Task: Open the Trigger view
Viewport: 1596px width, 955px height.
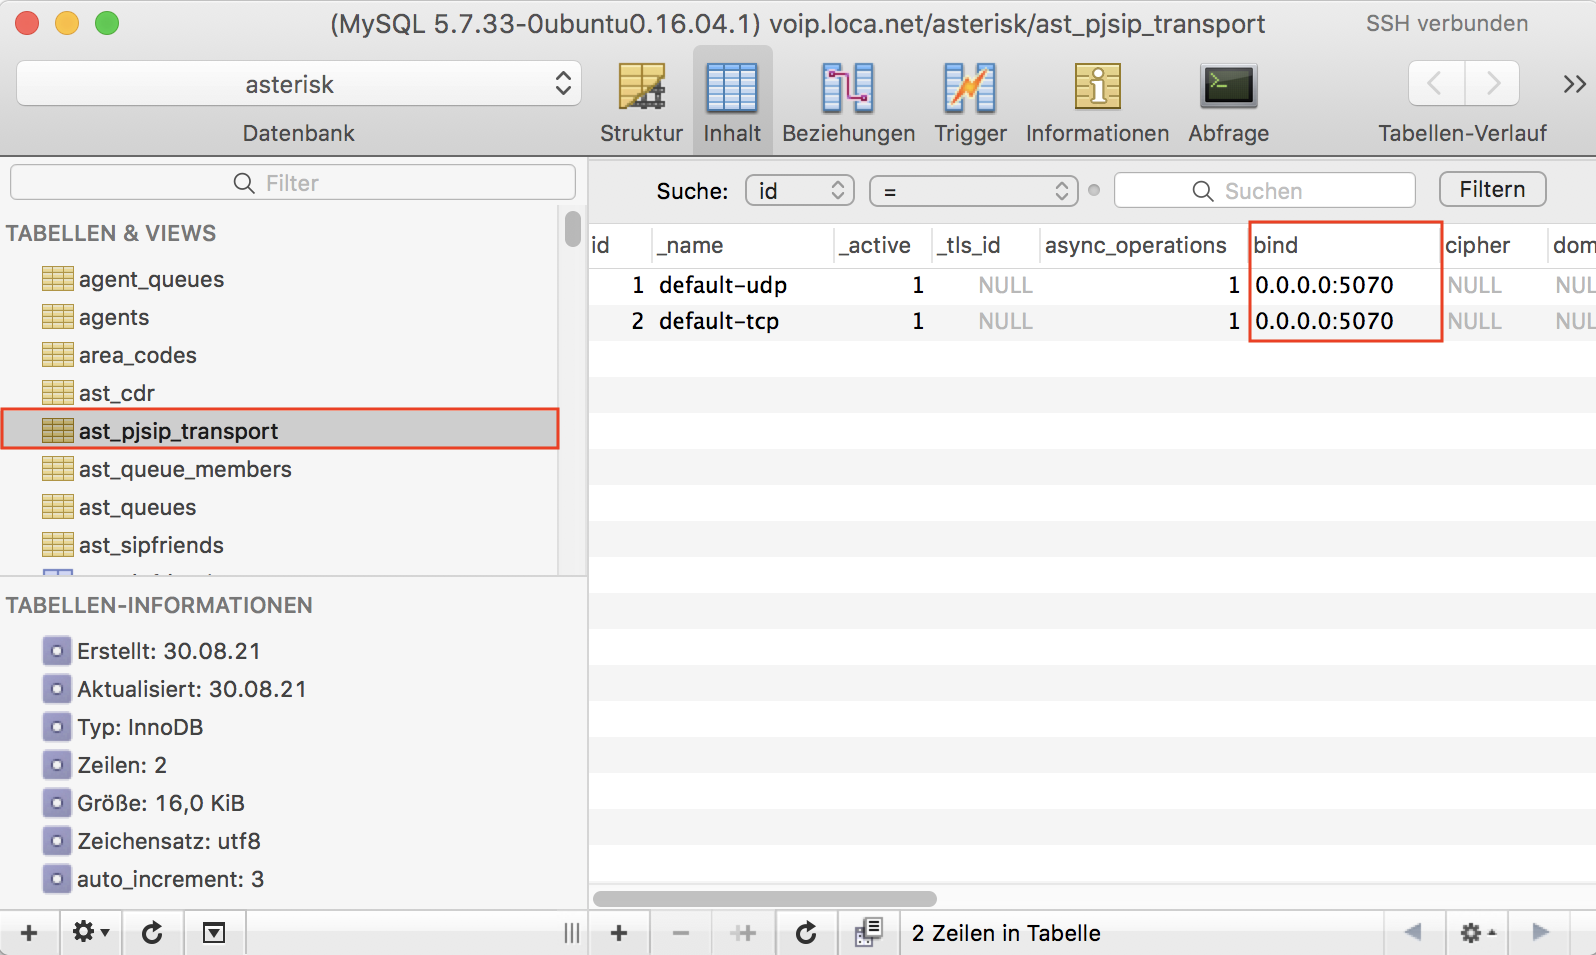Action: 969,102
